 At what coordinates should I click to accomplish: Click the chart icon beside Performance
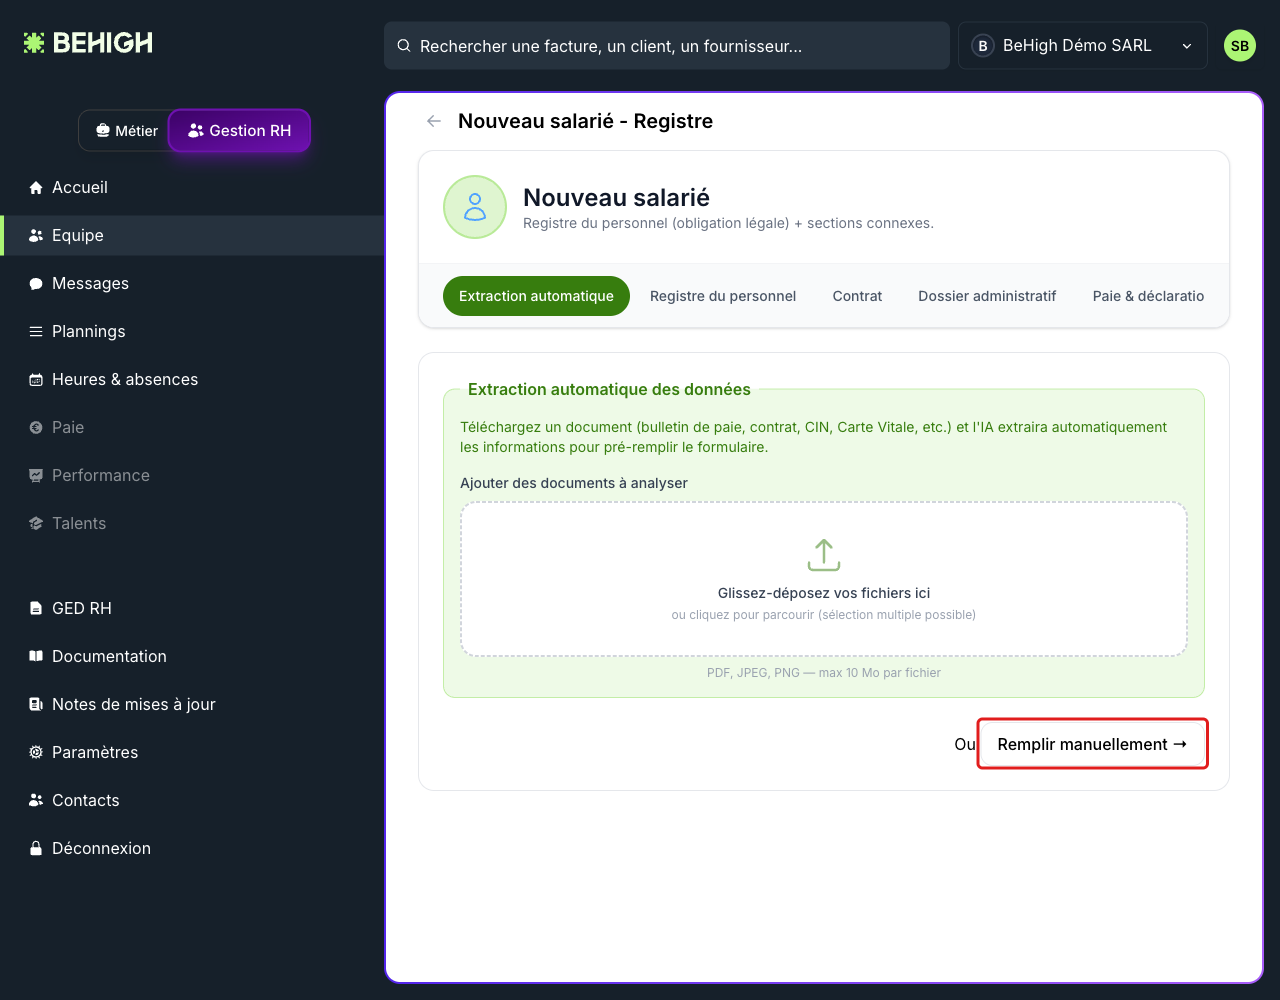pos(36,476)
